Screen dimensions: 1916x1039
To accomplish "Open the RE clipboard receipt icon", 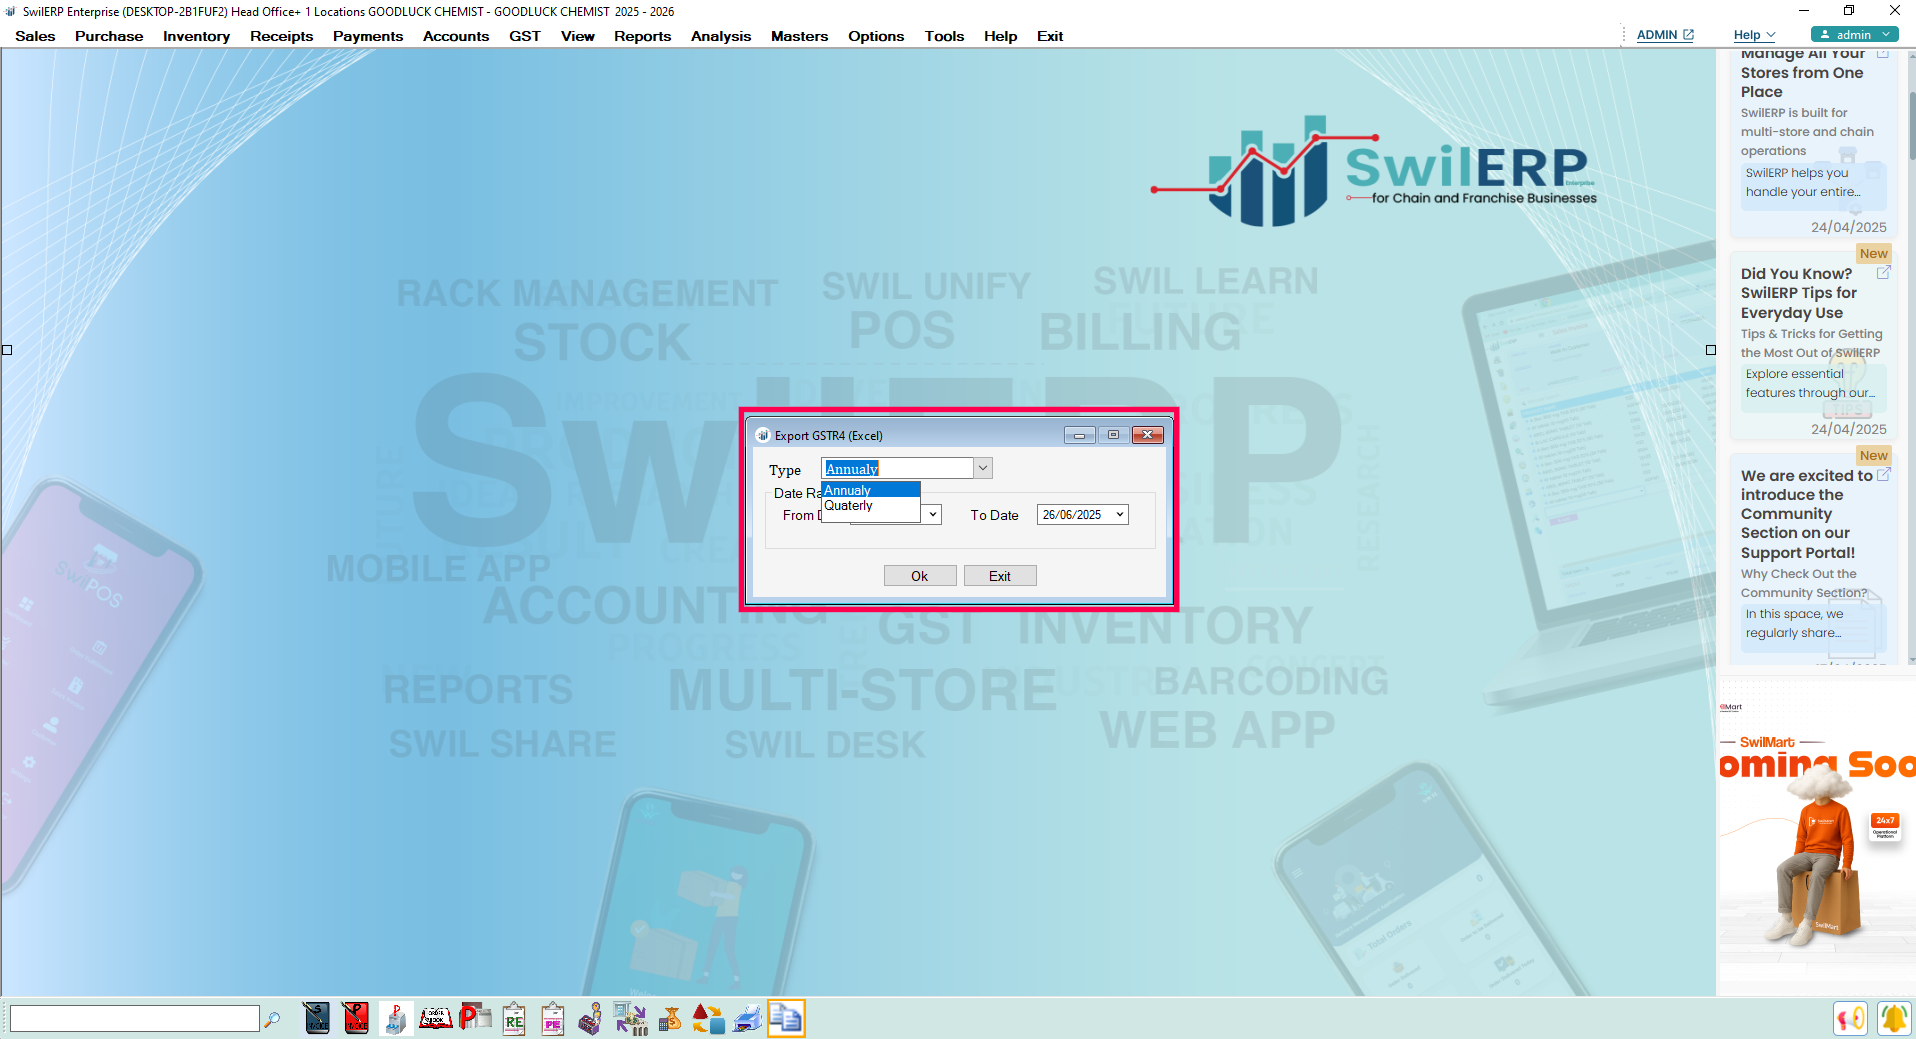I will coord(514,1018).
